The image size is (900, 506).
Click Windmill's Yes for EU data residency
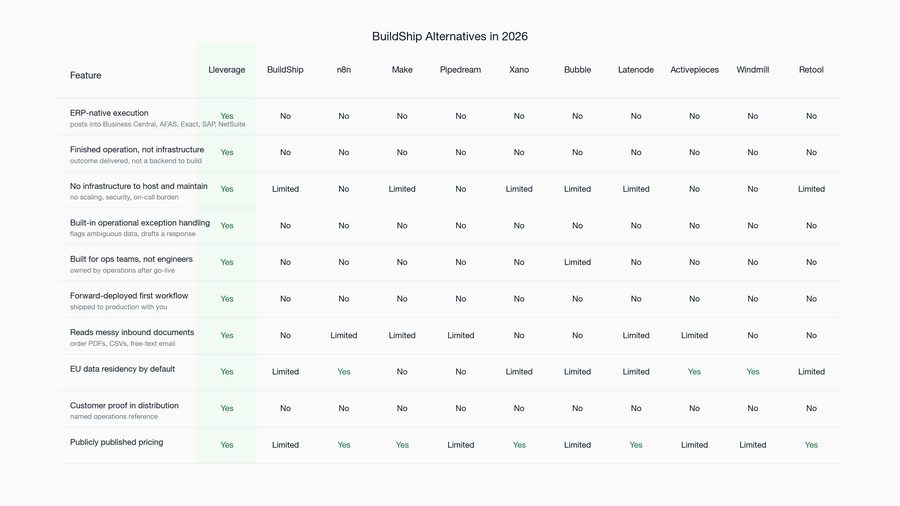click(752, 372)
